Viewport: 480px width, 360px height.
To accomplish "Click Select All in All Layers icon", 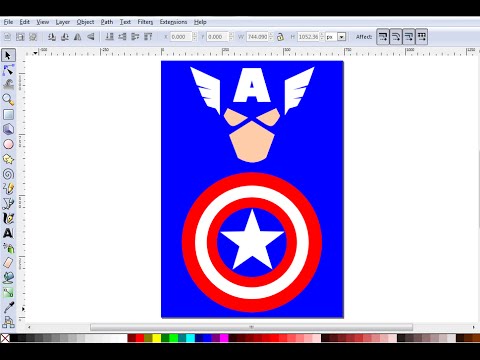I will pyautogui.click(x=20, y=37).
